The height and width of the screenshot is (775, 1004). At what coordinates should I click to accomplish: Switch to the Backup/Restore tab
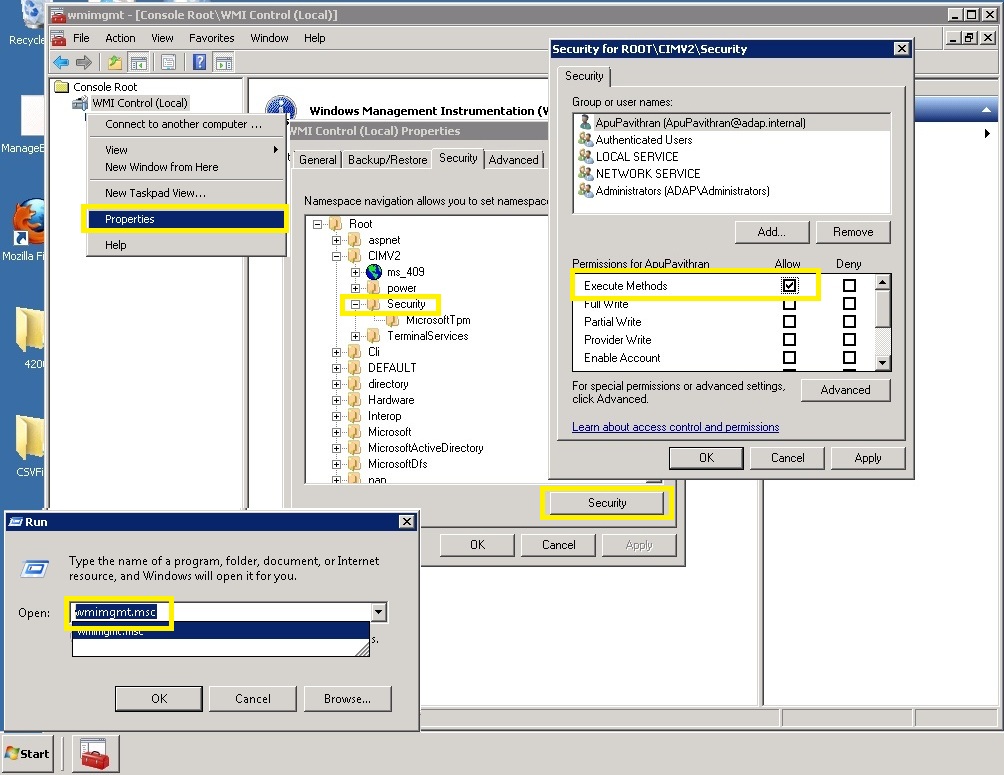(x=387, y=160)
